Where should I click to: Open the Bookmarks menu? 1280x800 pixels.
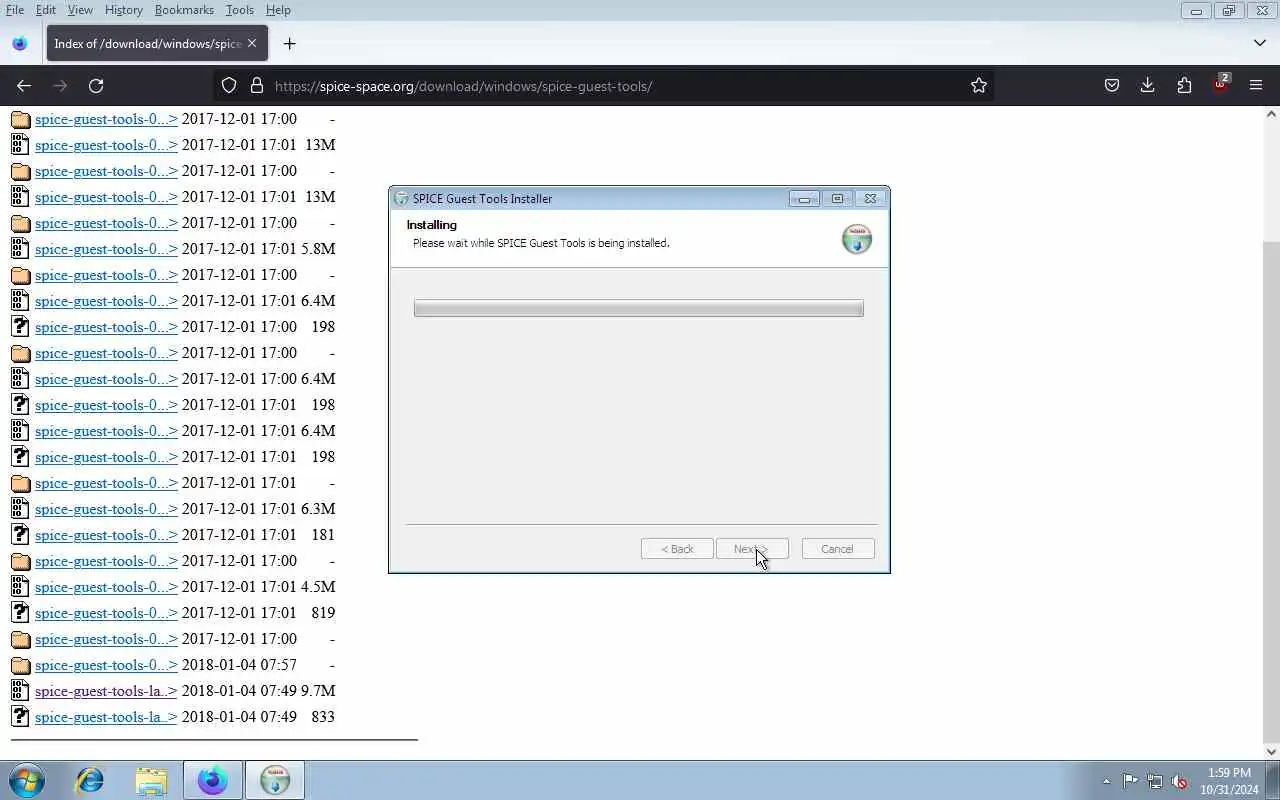coord(184,10)
